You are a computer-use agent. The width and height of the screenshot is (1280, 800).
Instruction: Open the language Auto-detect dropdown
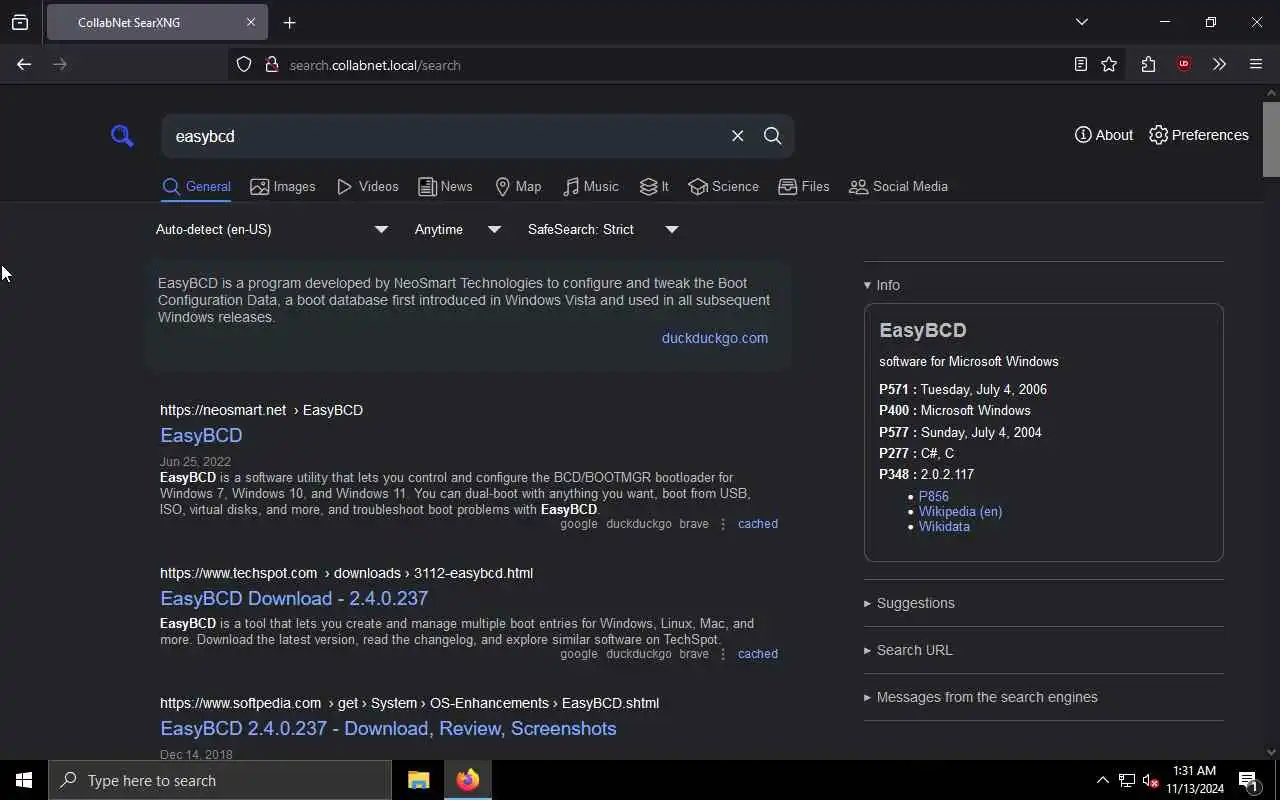tap(271, 229)
